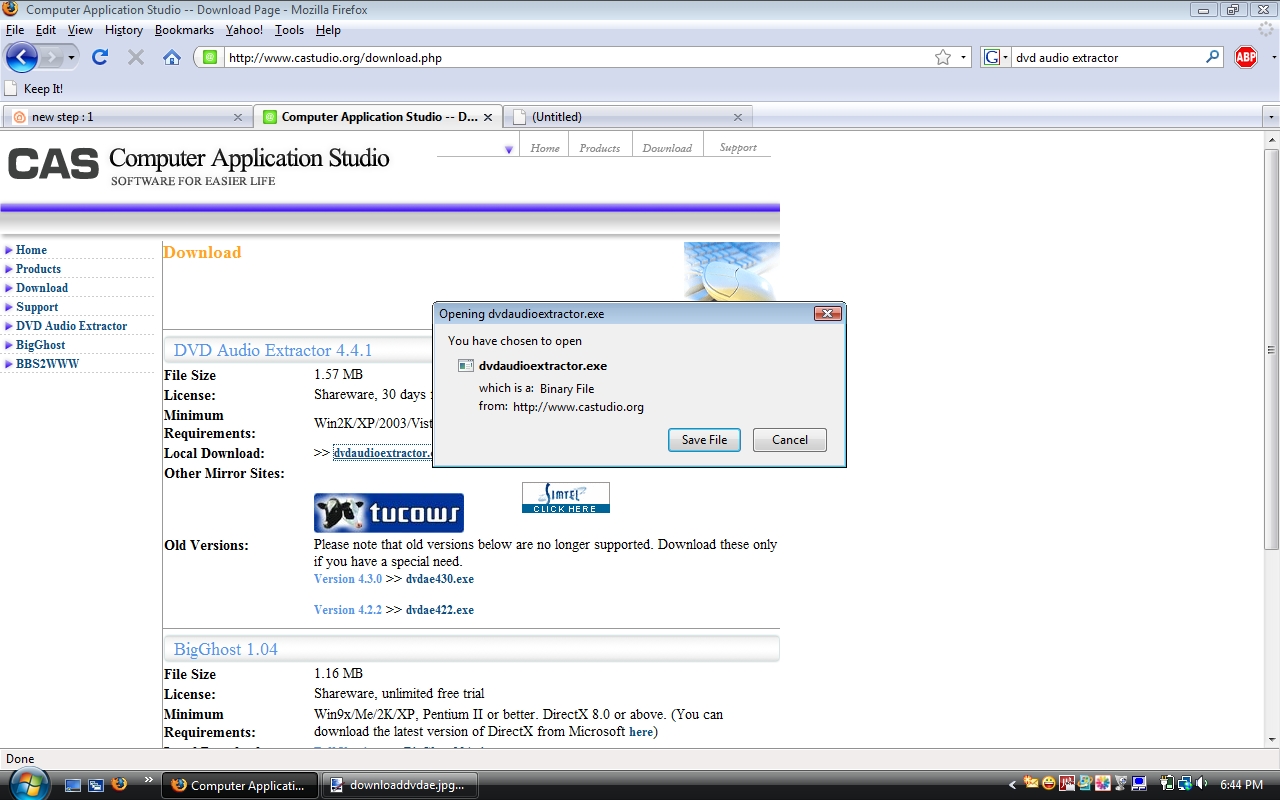
Task: Open the Yahoo! menu
Action: point(244,30)
